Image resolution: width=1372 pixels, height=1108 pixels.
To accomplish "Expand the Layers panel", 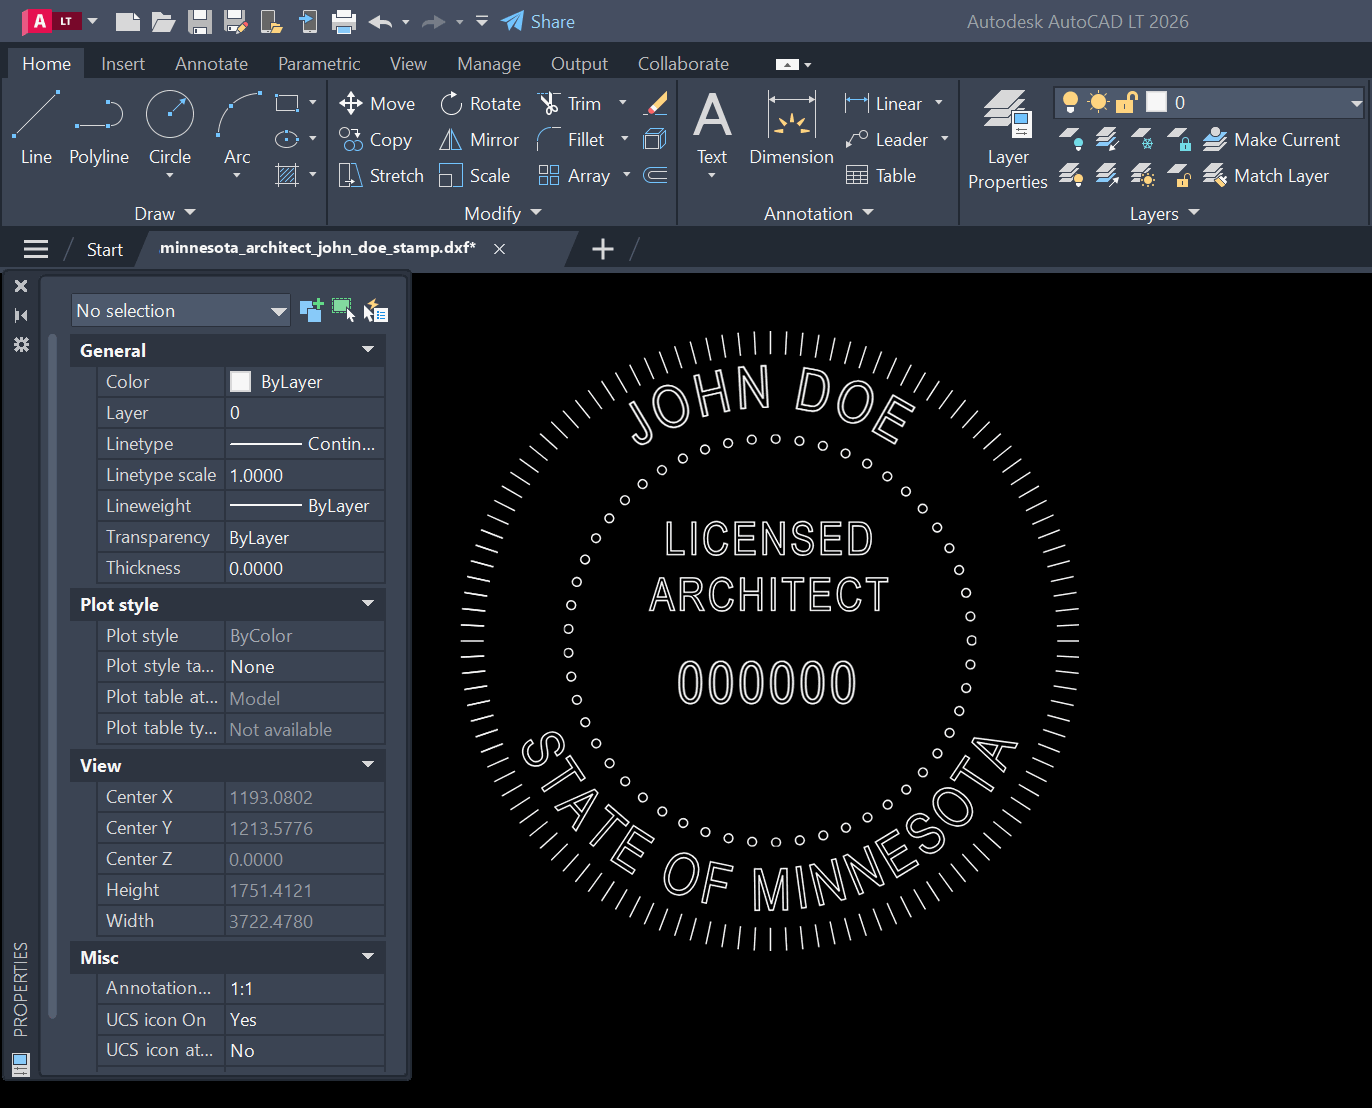I will tap(1164, 213).
